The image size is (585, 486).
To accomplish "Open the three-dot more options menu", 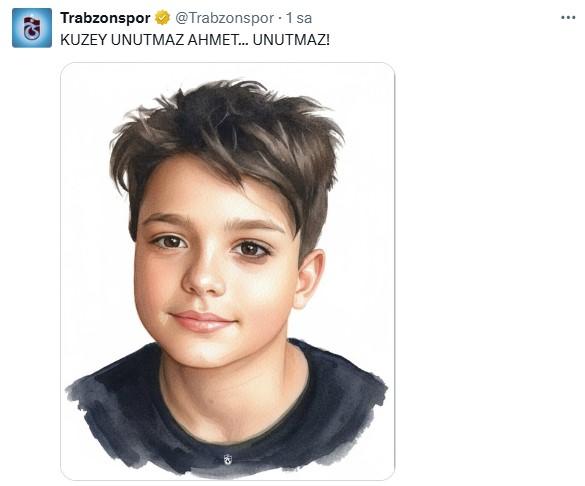I will click(x=568, y=18).
